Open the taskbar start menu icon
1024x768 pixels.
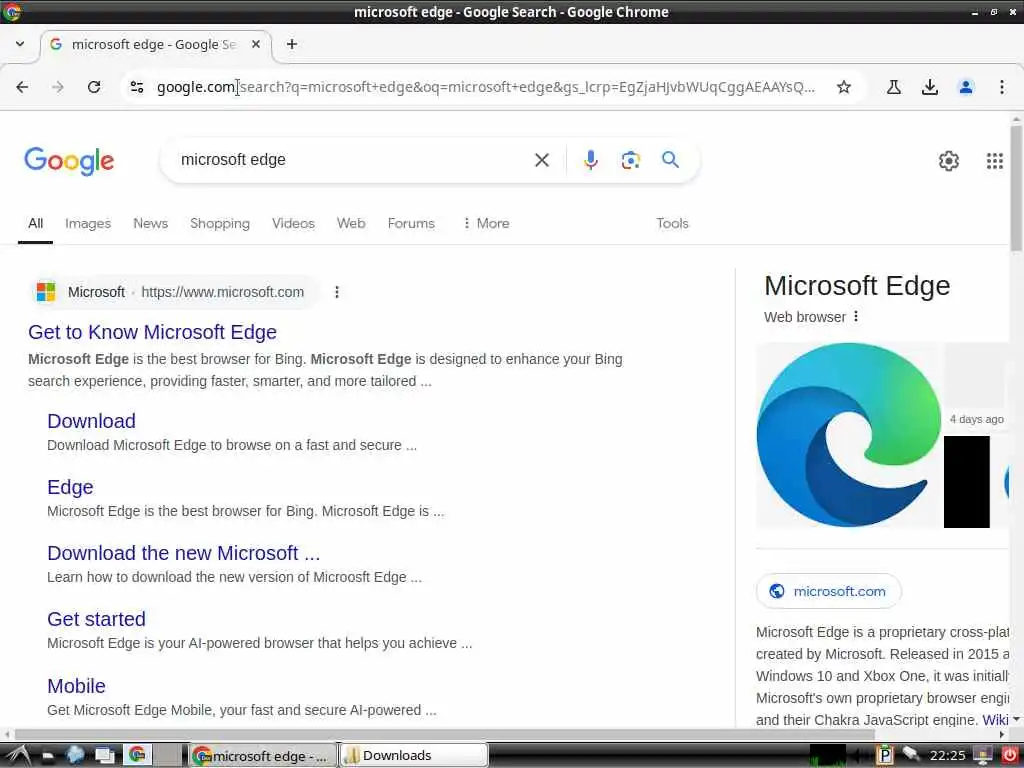(17, 756)
